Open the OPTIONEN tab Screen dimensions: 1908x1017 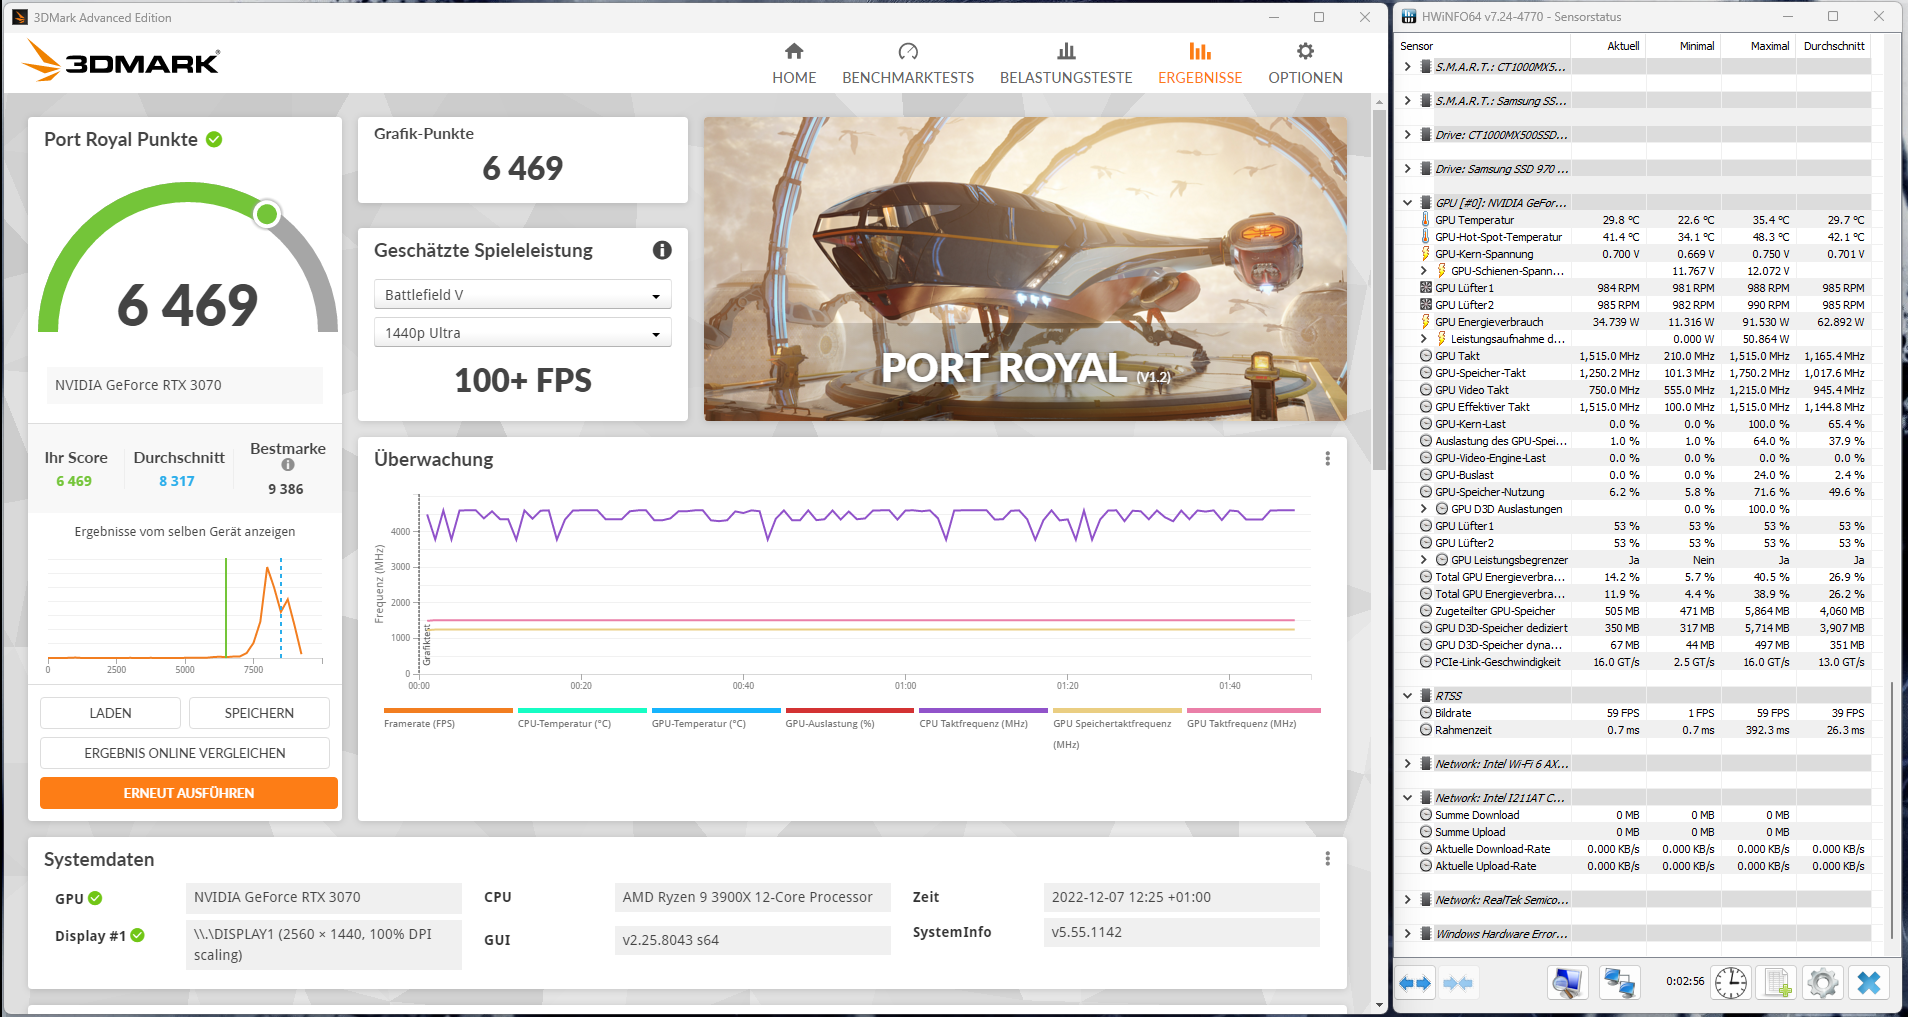click(x=1305, y=64)
